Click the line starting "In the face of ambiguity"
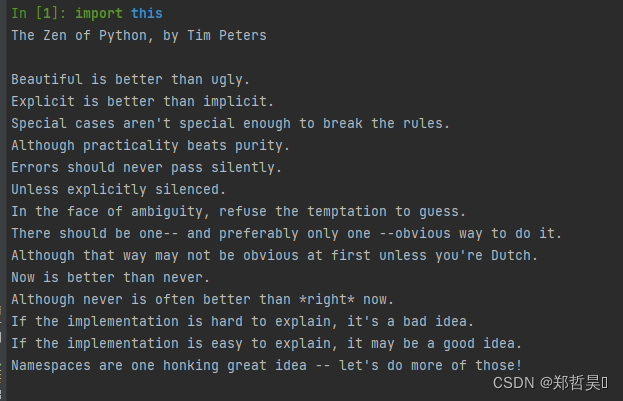Image resolution: width=623 pixels, height=401 pixels. pyautogui.click(x=238, y=211)
